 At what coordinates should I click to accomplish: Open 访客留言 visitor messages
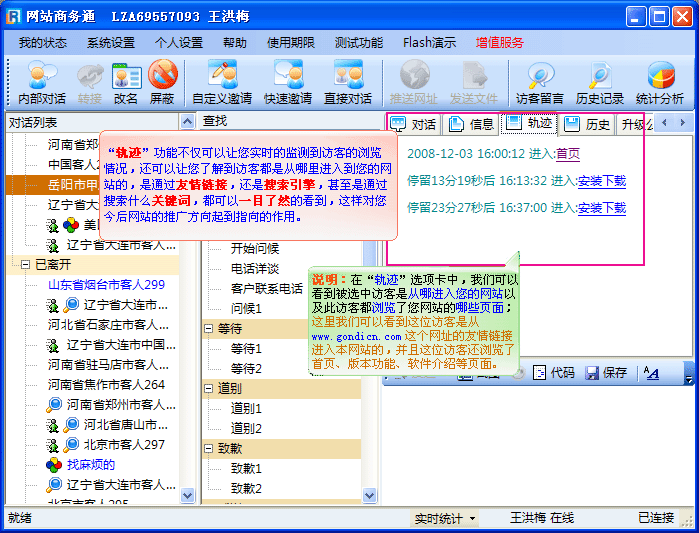click(541, 82)
